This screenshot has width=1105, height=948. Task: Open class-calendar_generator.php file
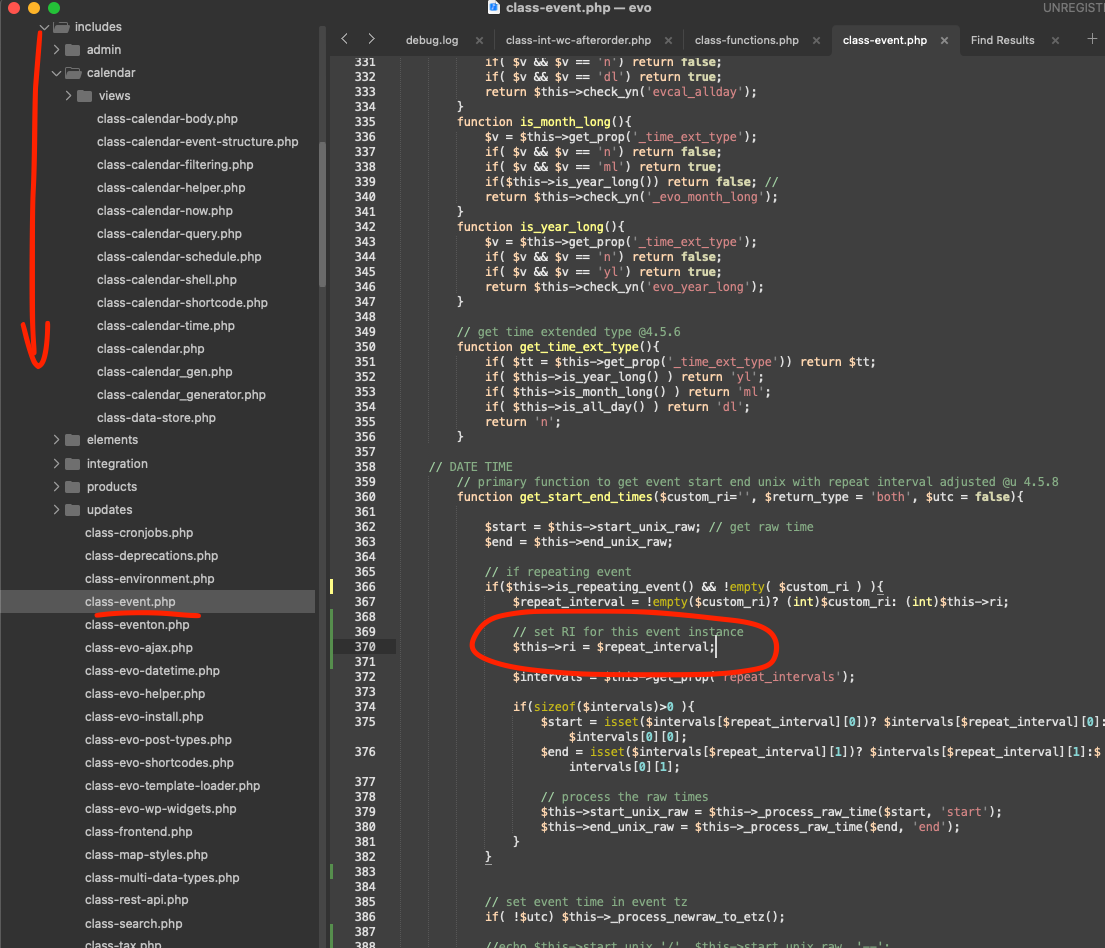point(181,395)
